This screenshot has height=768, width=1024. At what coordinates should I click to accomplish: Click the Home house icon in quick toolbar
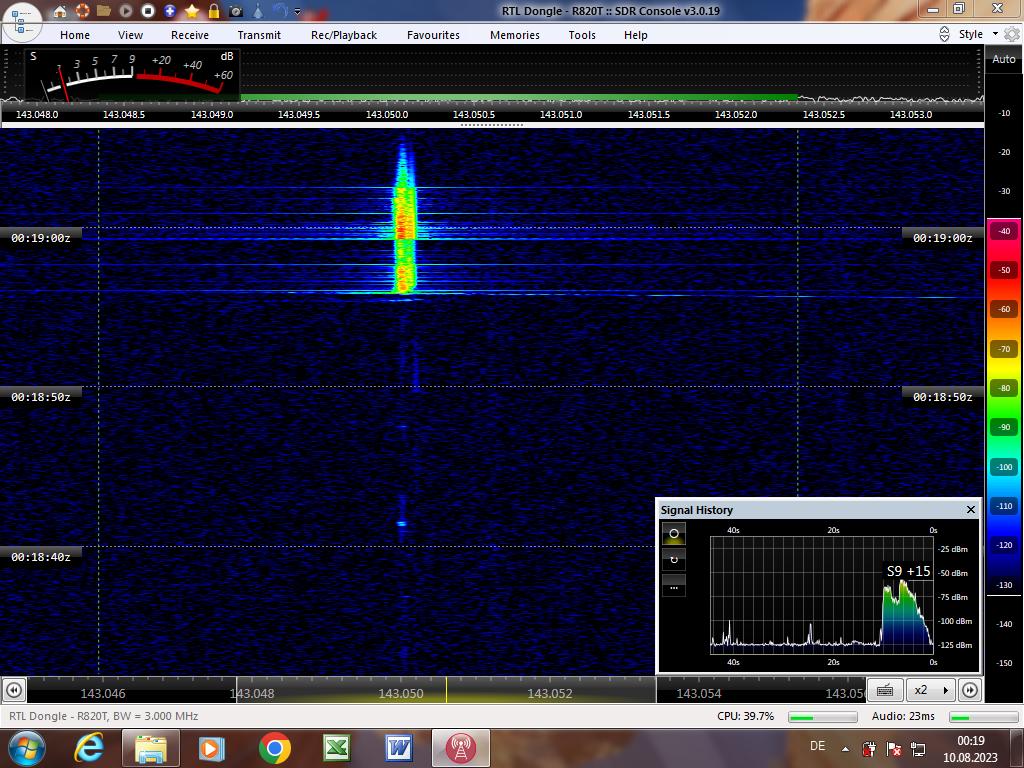click(59, 10)
